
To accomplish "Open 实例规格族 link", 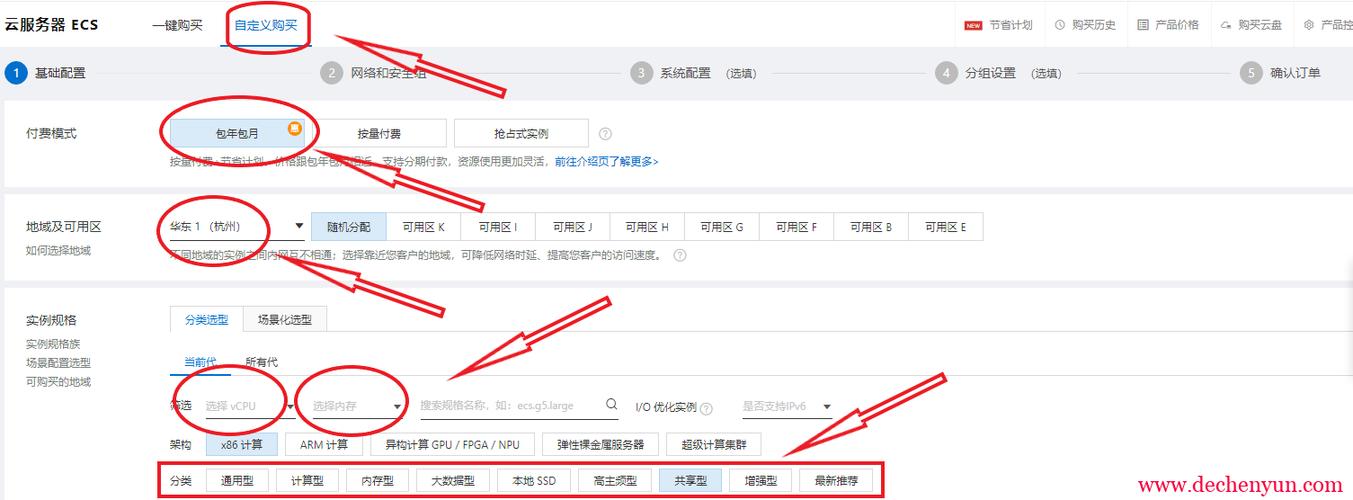I will [x=53, y=344].
